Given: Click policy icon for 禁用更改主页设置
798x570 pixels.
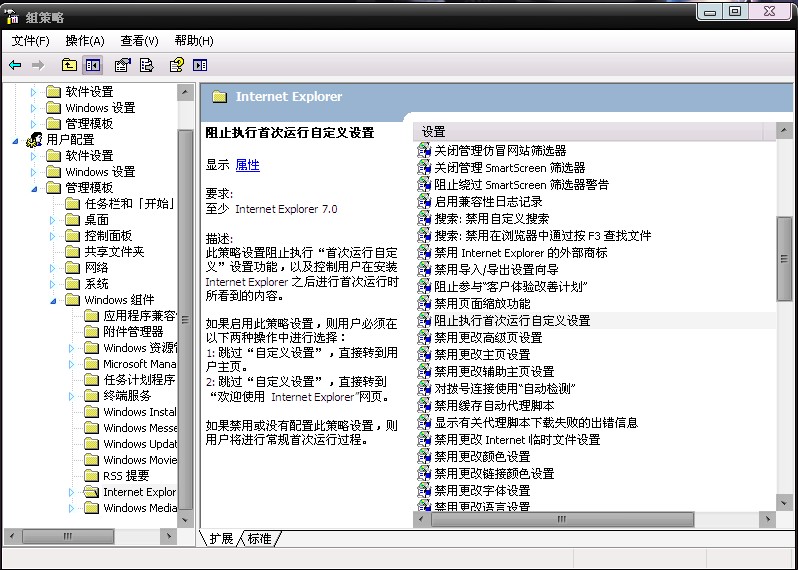Looking at the screenshot, I should pyautogui.click(x=424, y=355).
